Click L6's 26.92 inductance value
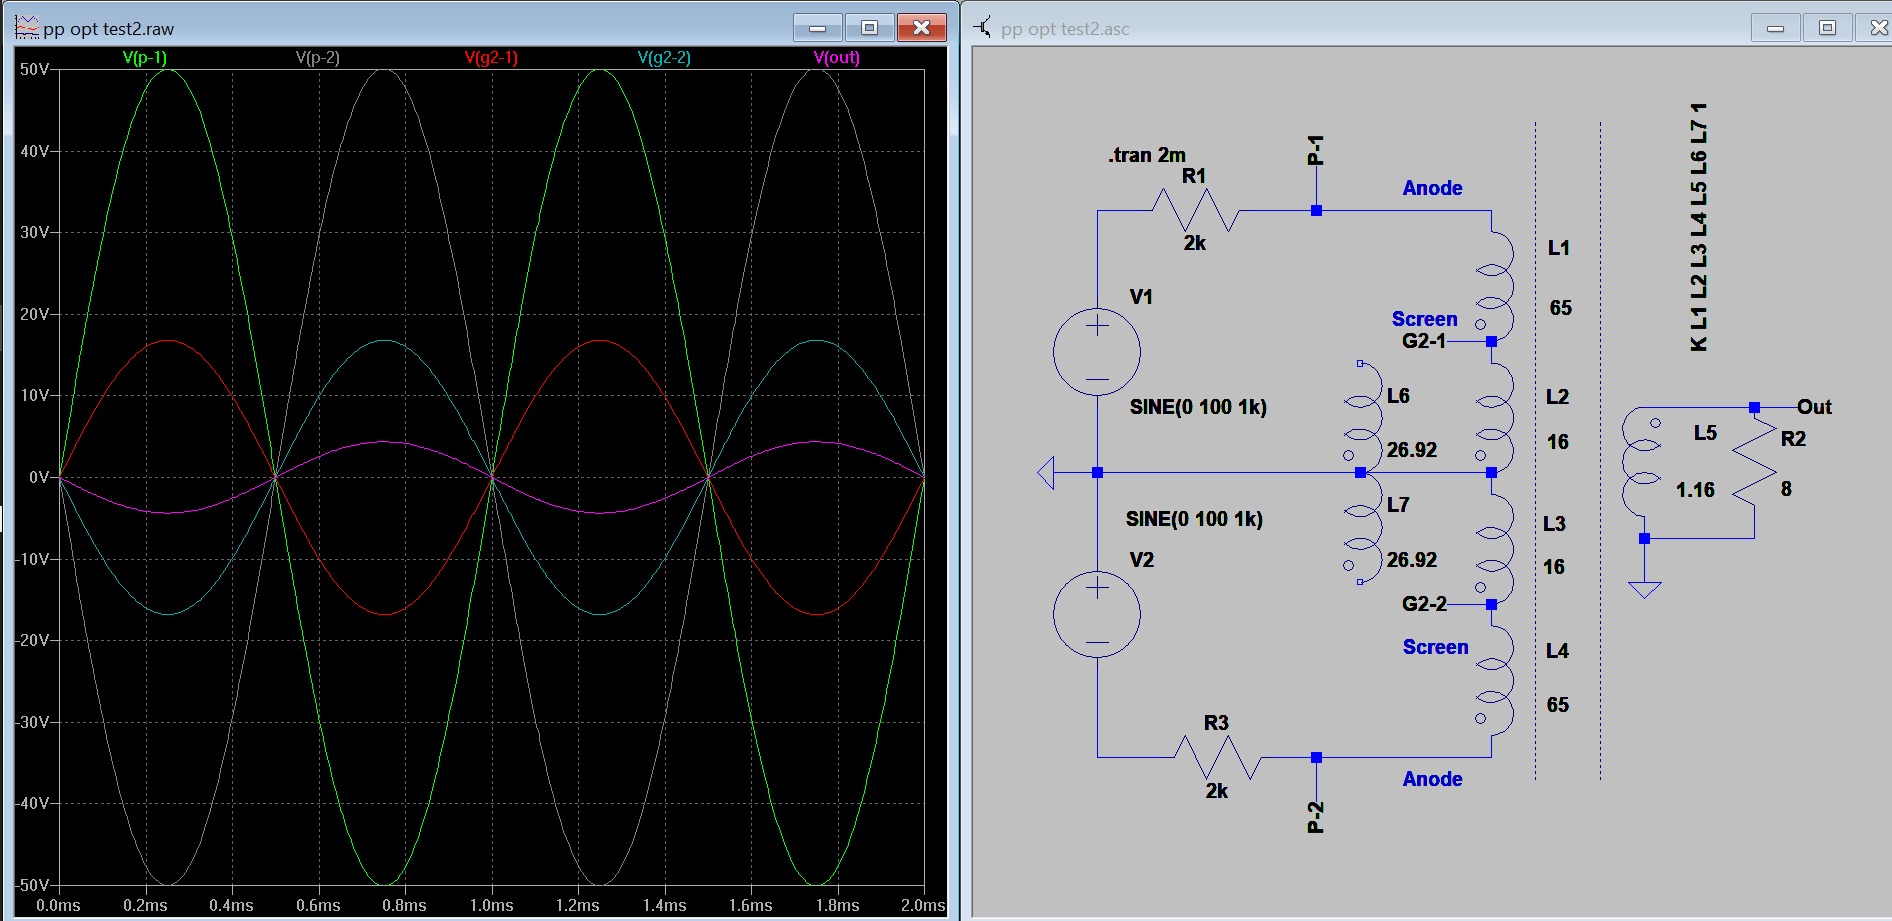This screenshot has height=921, width=1892. [x=1412, y=450]
